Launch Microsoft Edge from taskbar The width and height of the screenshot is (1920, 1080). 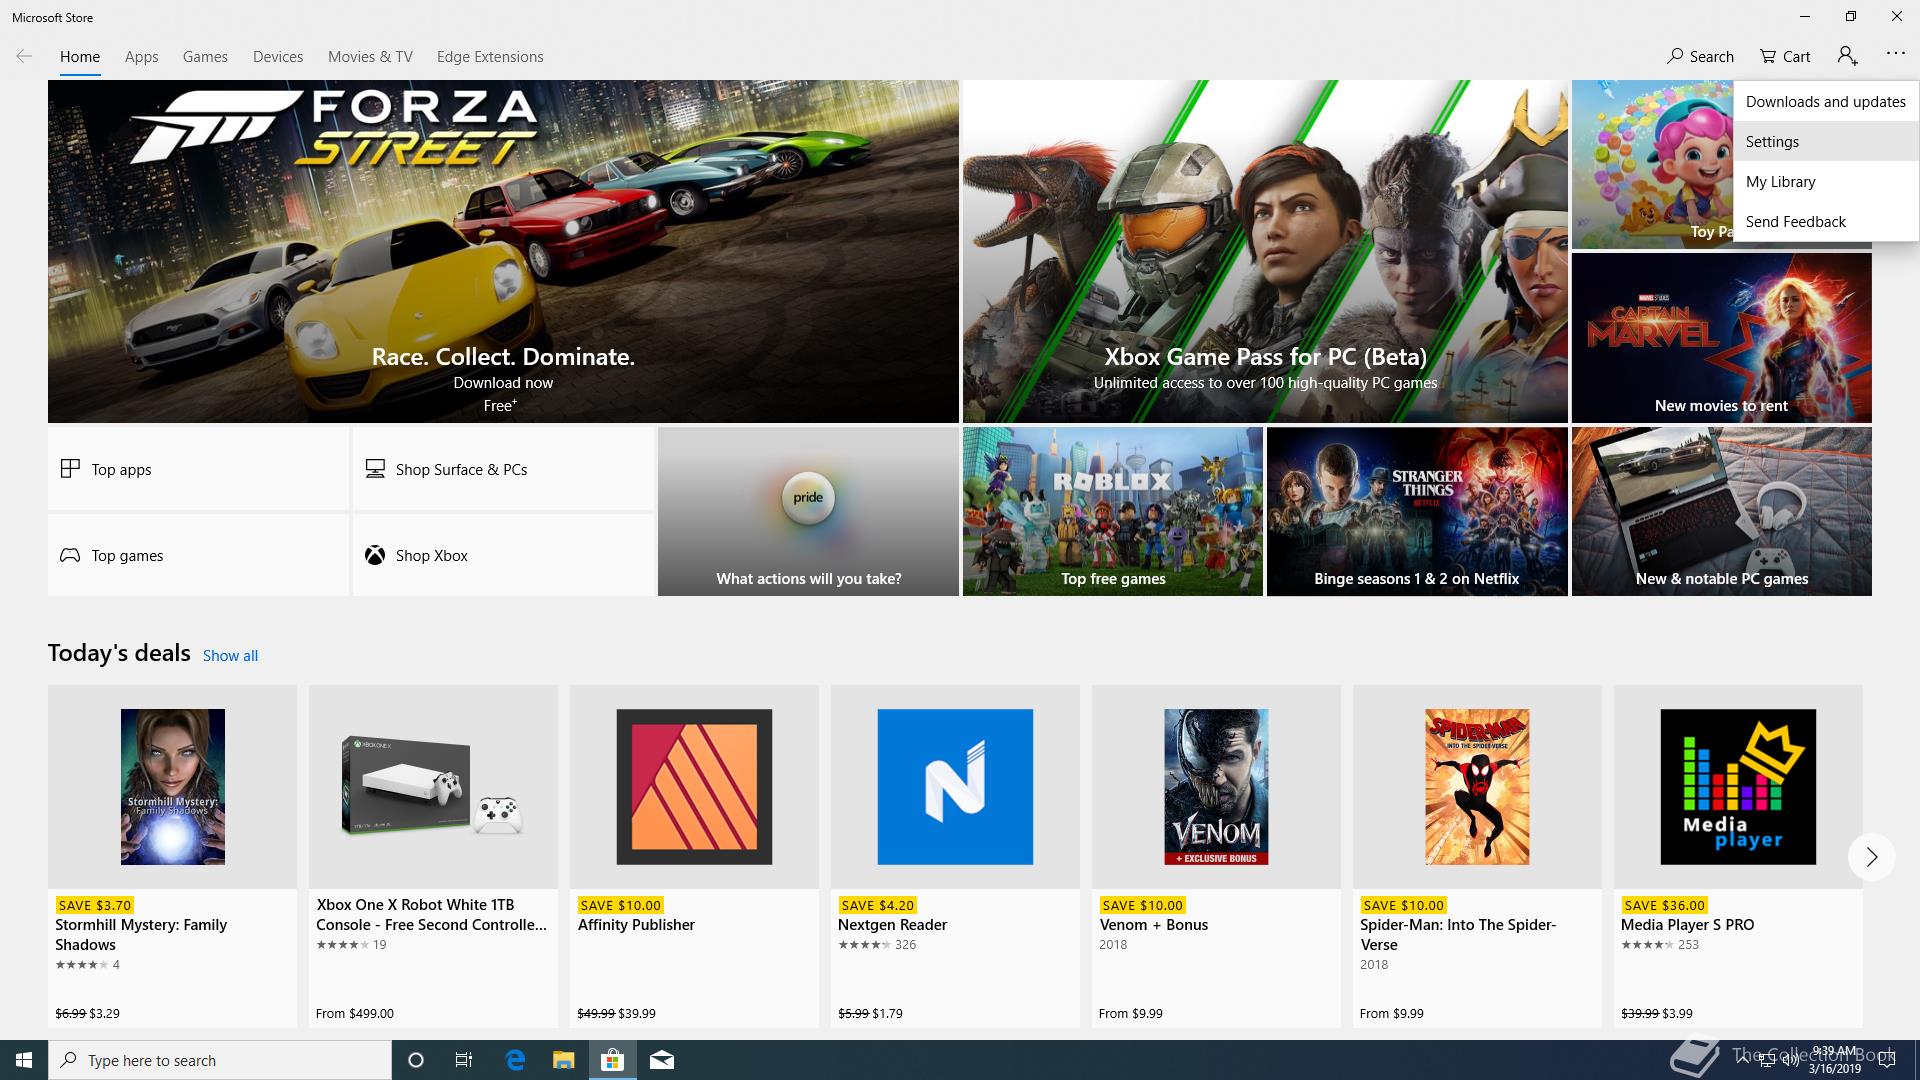[515, 1060]
